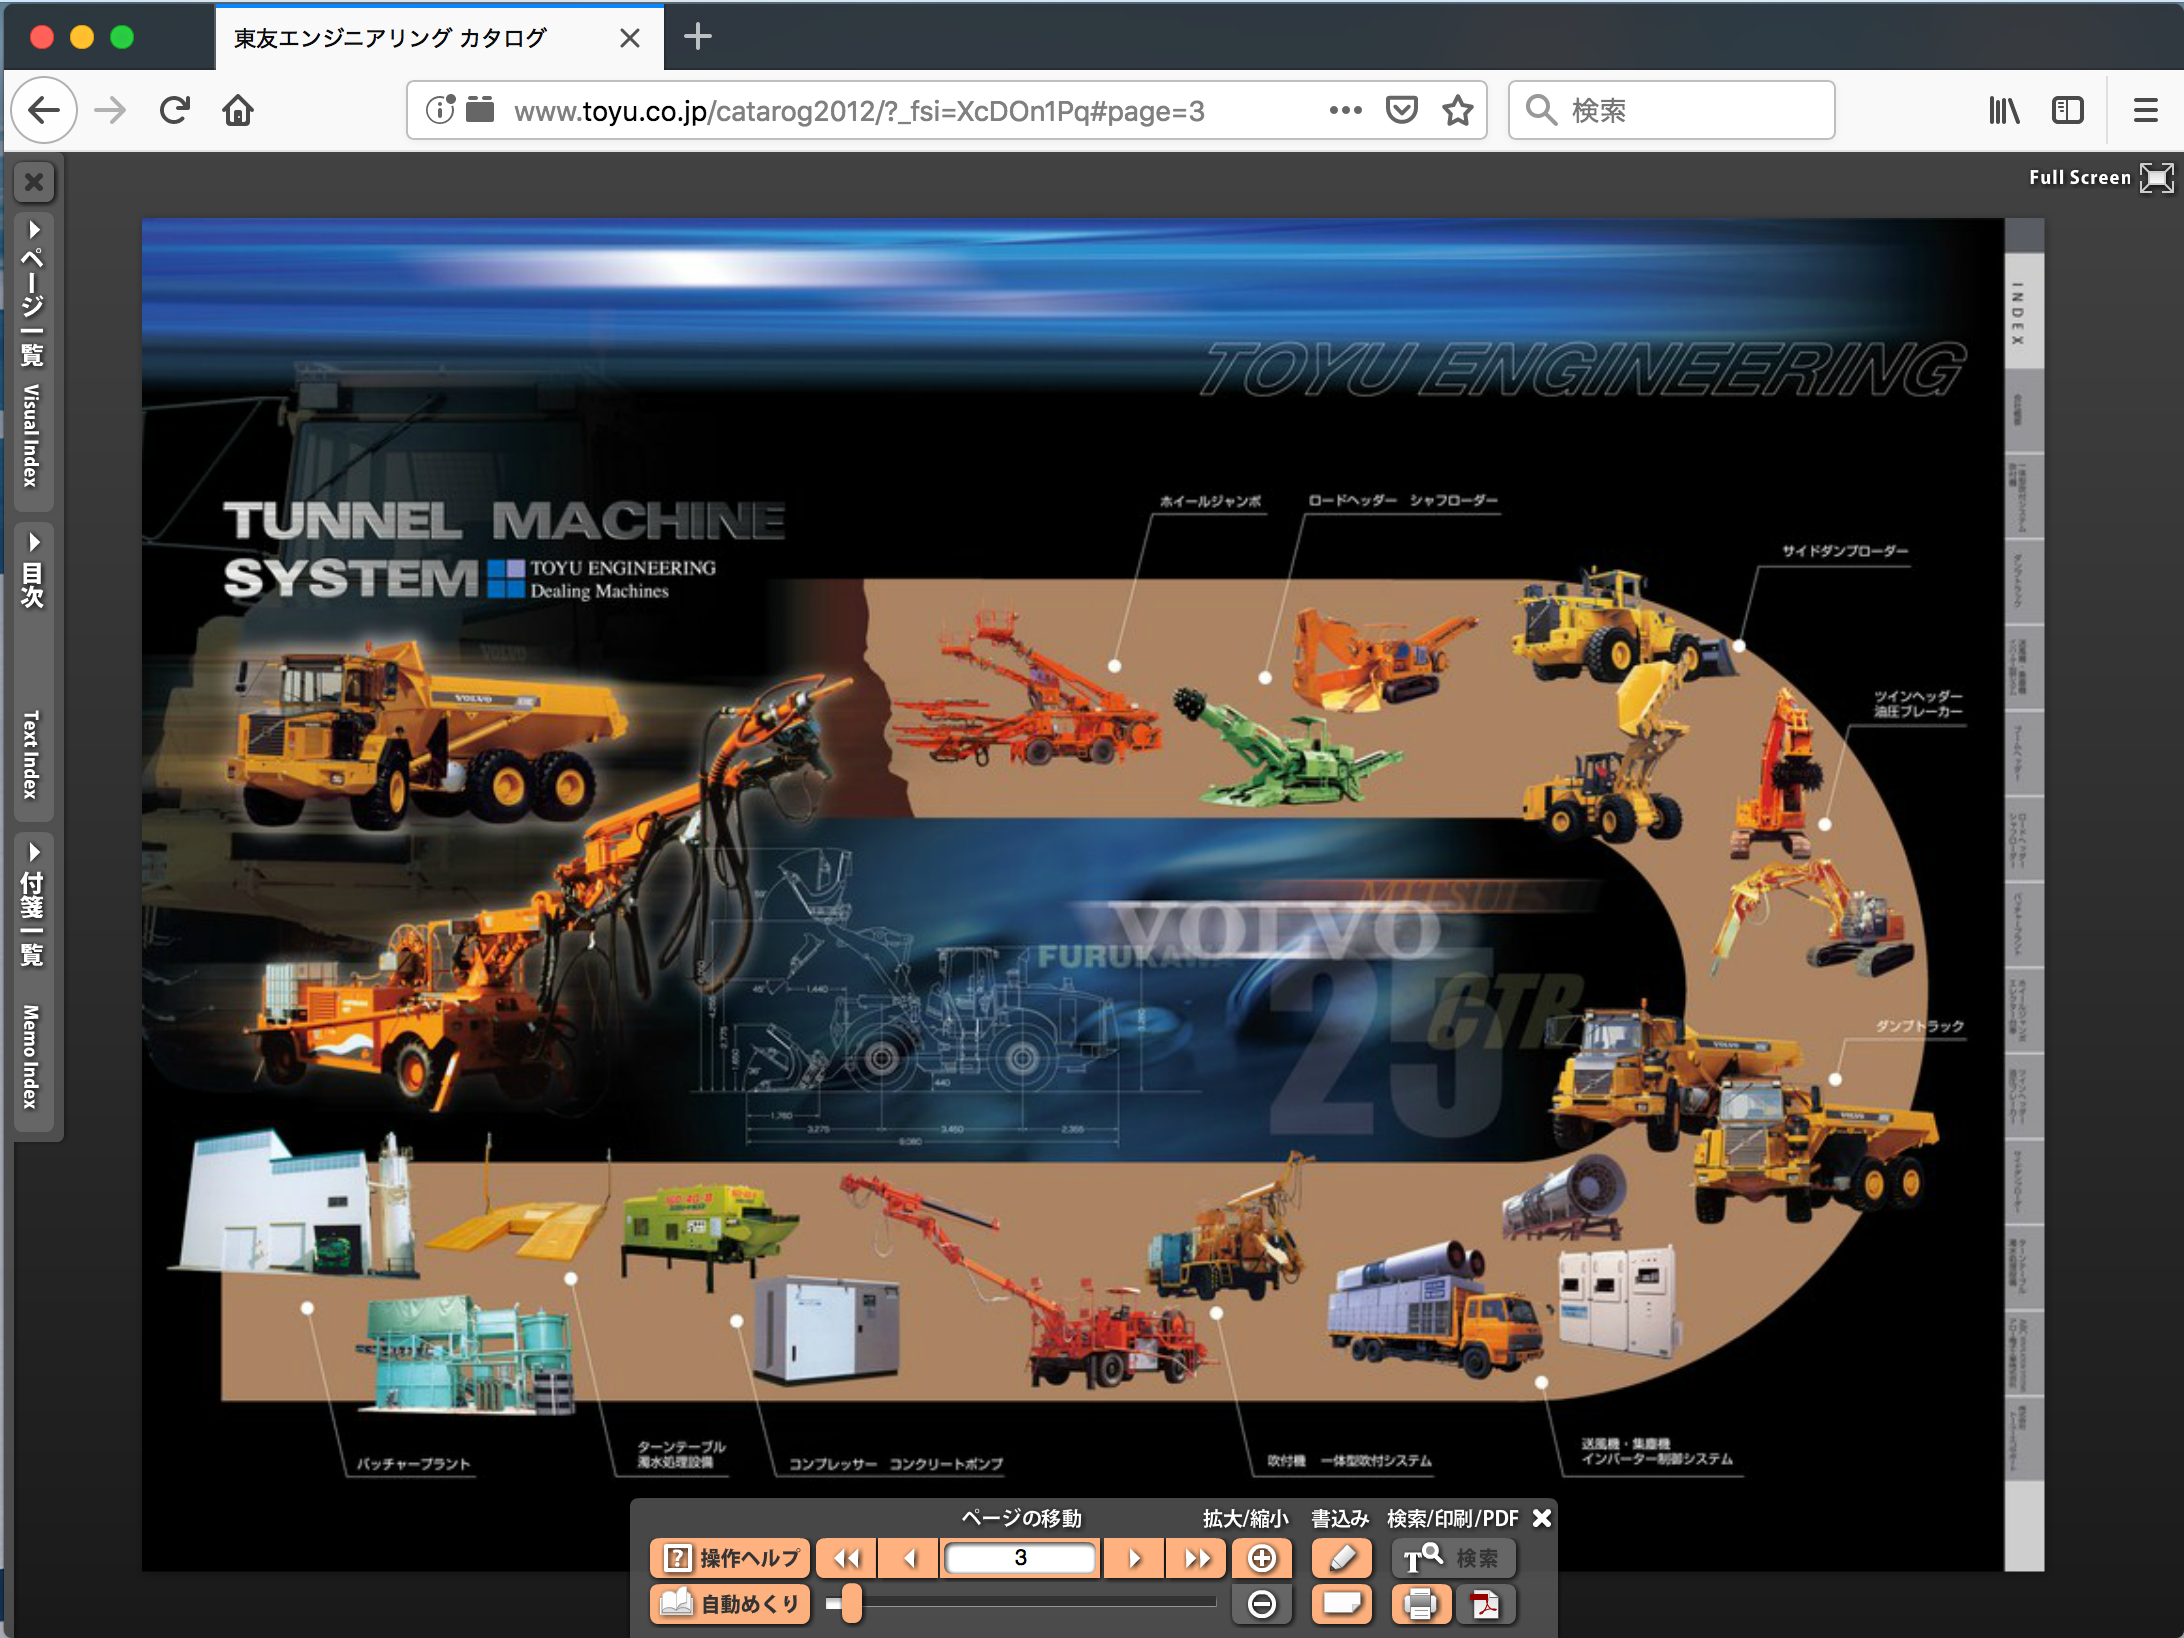Click the page position slider handle
The height and width of the screenshot is (1638, 2184).
point(851,1603)
